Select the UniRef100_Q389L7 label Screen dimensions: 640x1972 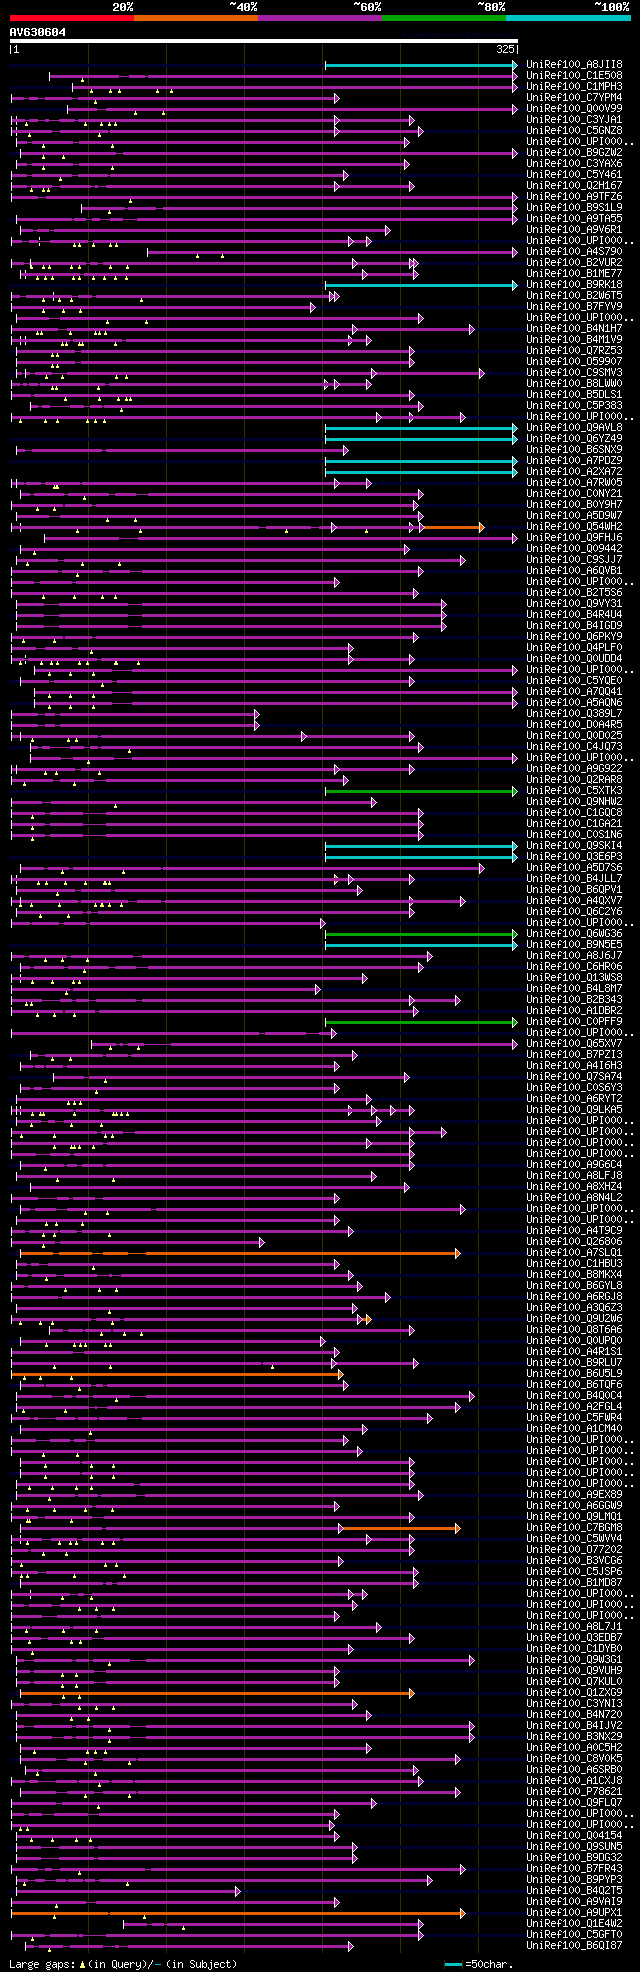coord(574,713)
